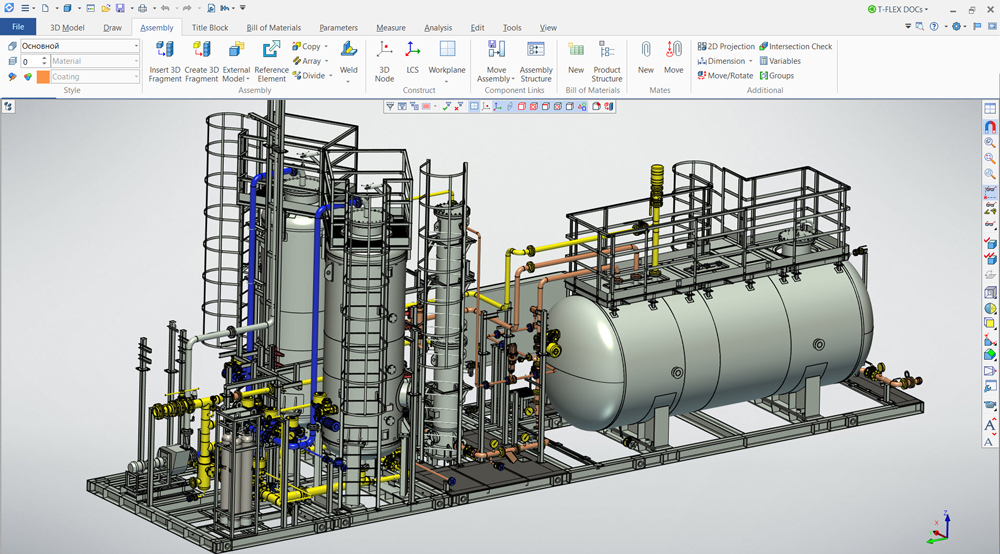Expand the Copy dropdown arrow

(327, 47)
